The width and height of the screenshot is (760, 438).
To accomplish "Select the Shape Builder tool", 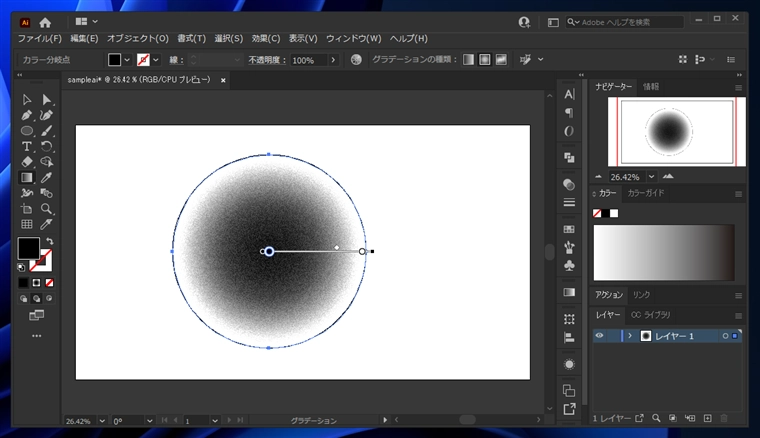I will (x=47, y=162).
